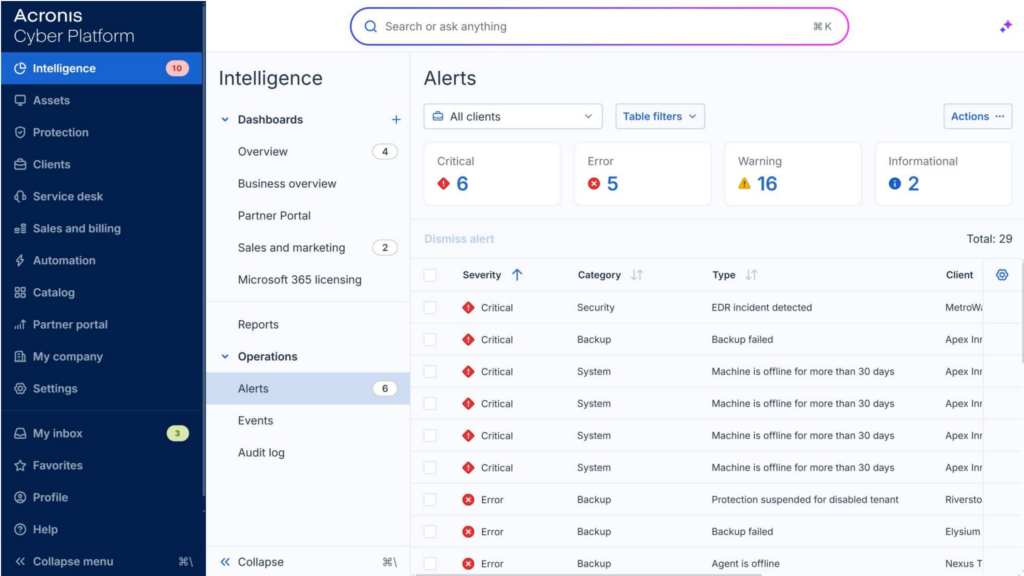
Task: Click Service desk headset icon
Action: click(20, 196)
